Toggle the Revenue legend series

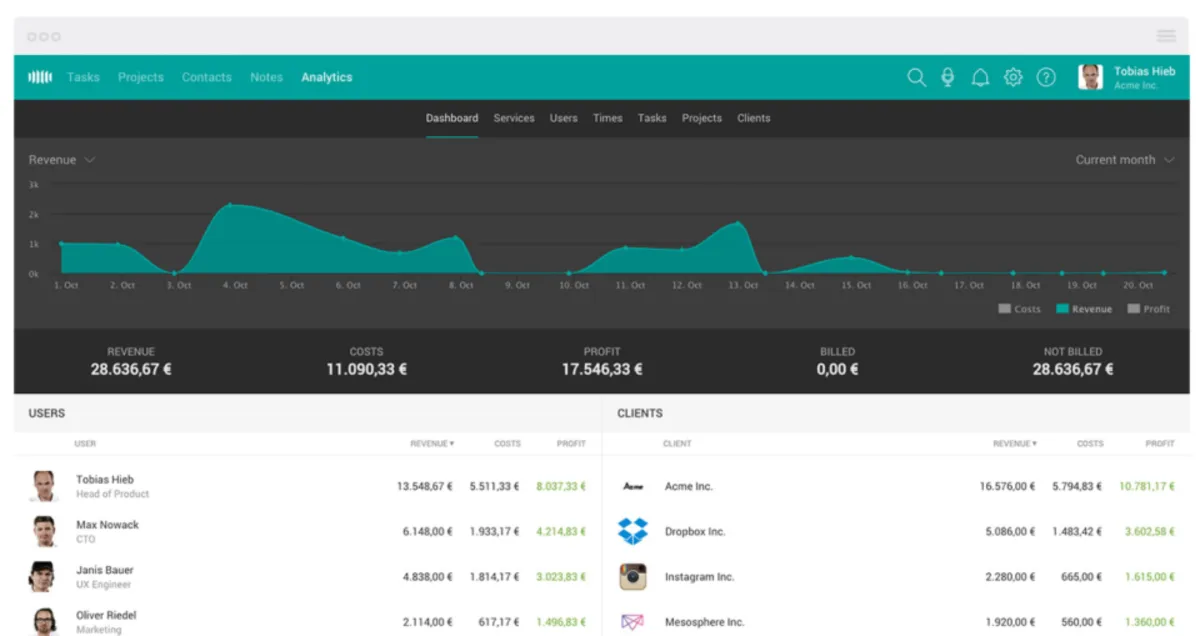tap(1084, 309)
